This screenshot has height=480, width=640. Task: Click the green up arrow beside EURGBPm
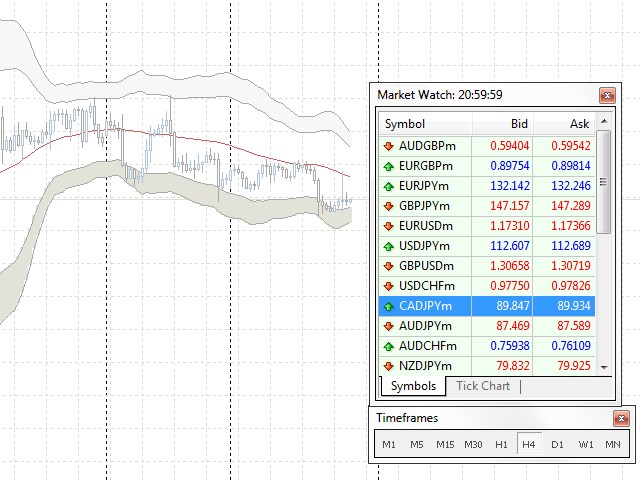tap(388, 166)
